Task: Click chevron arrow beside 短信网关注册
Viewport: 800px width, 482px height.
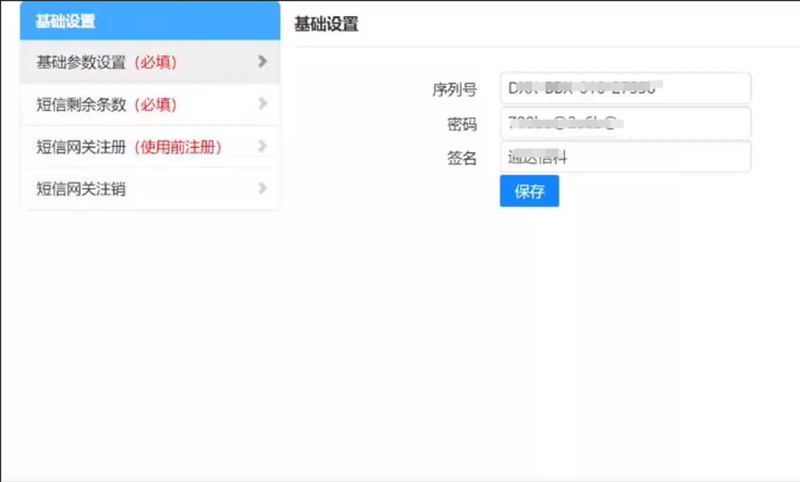Action: (x=263, y=146)
